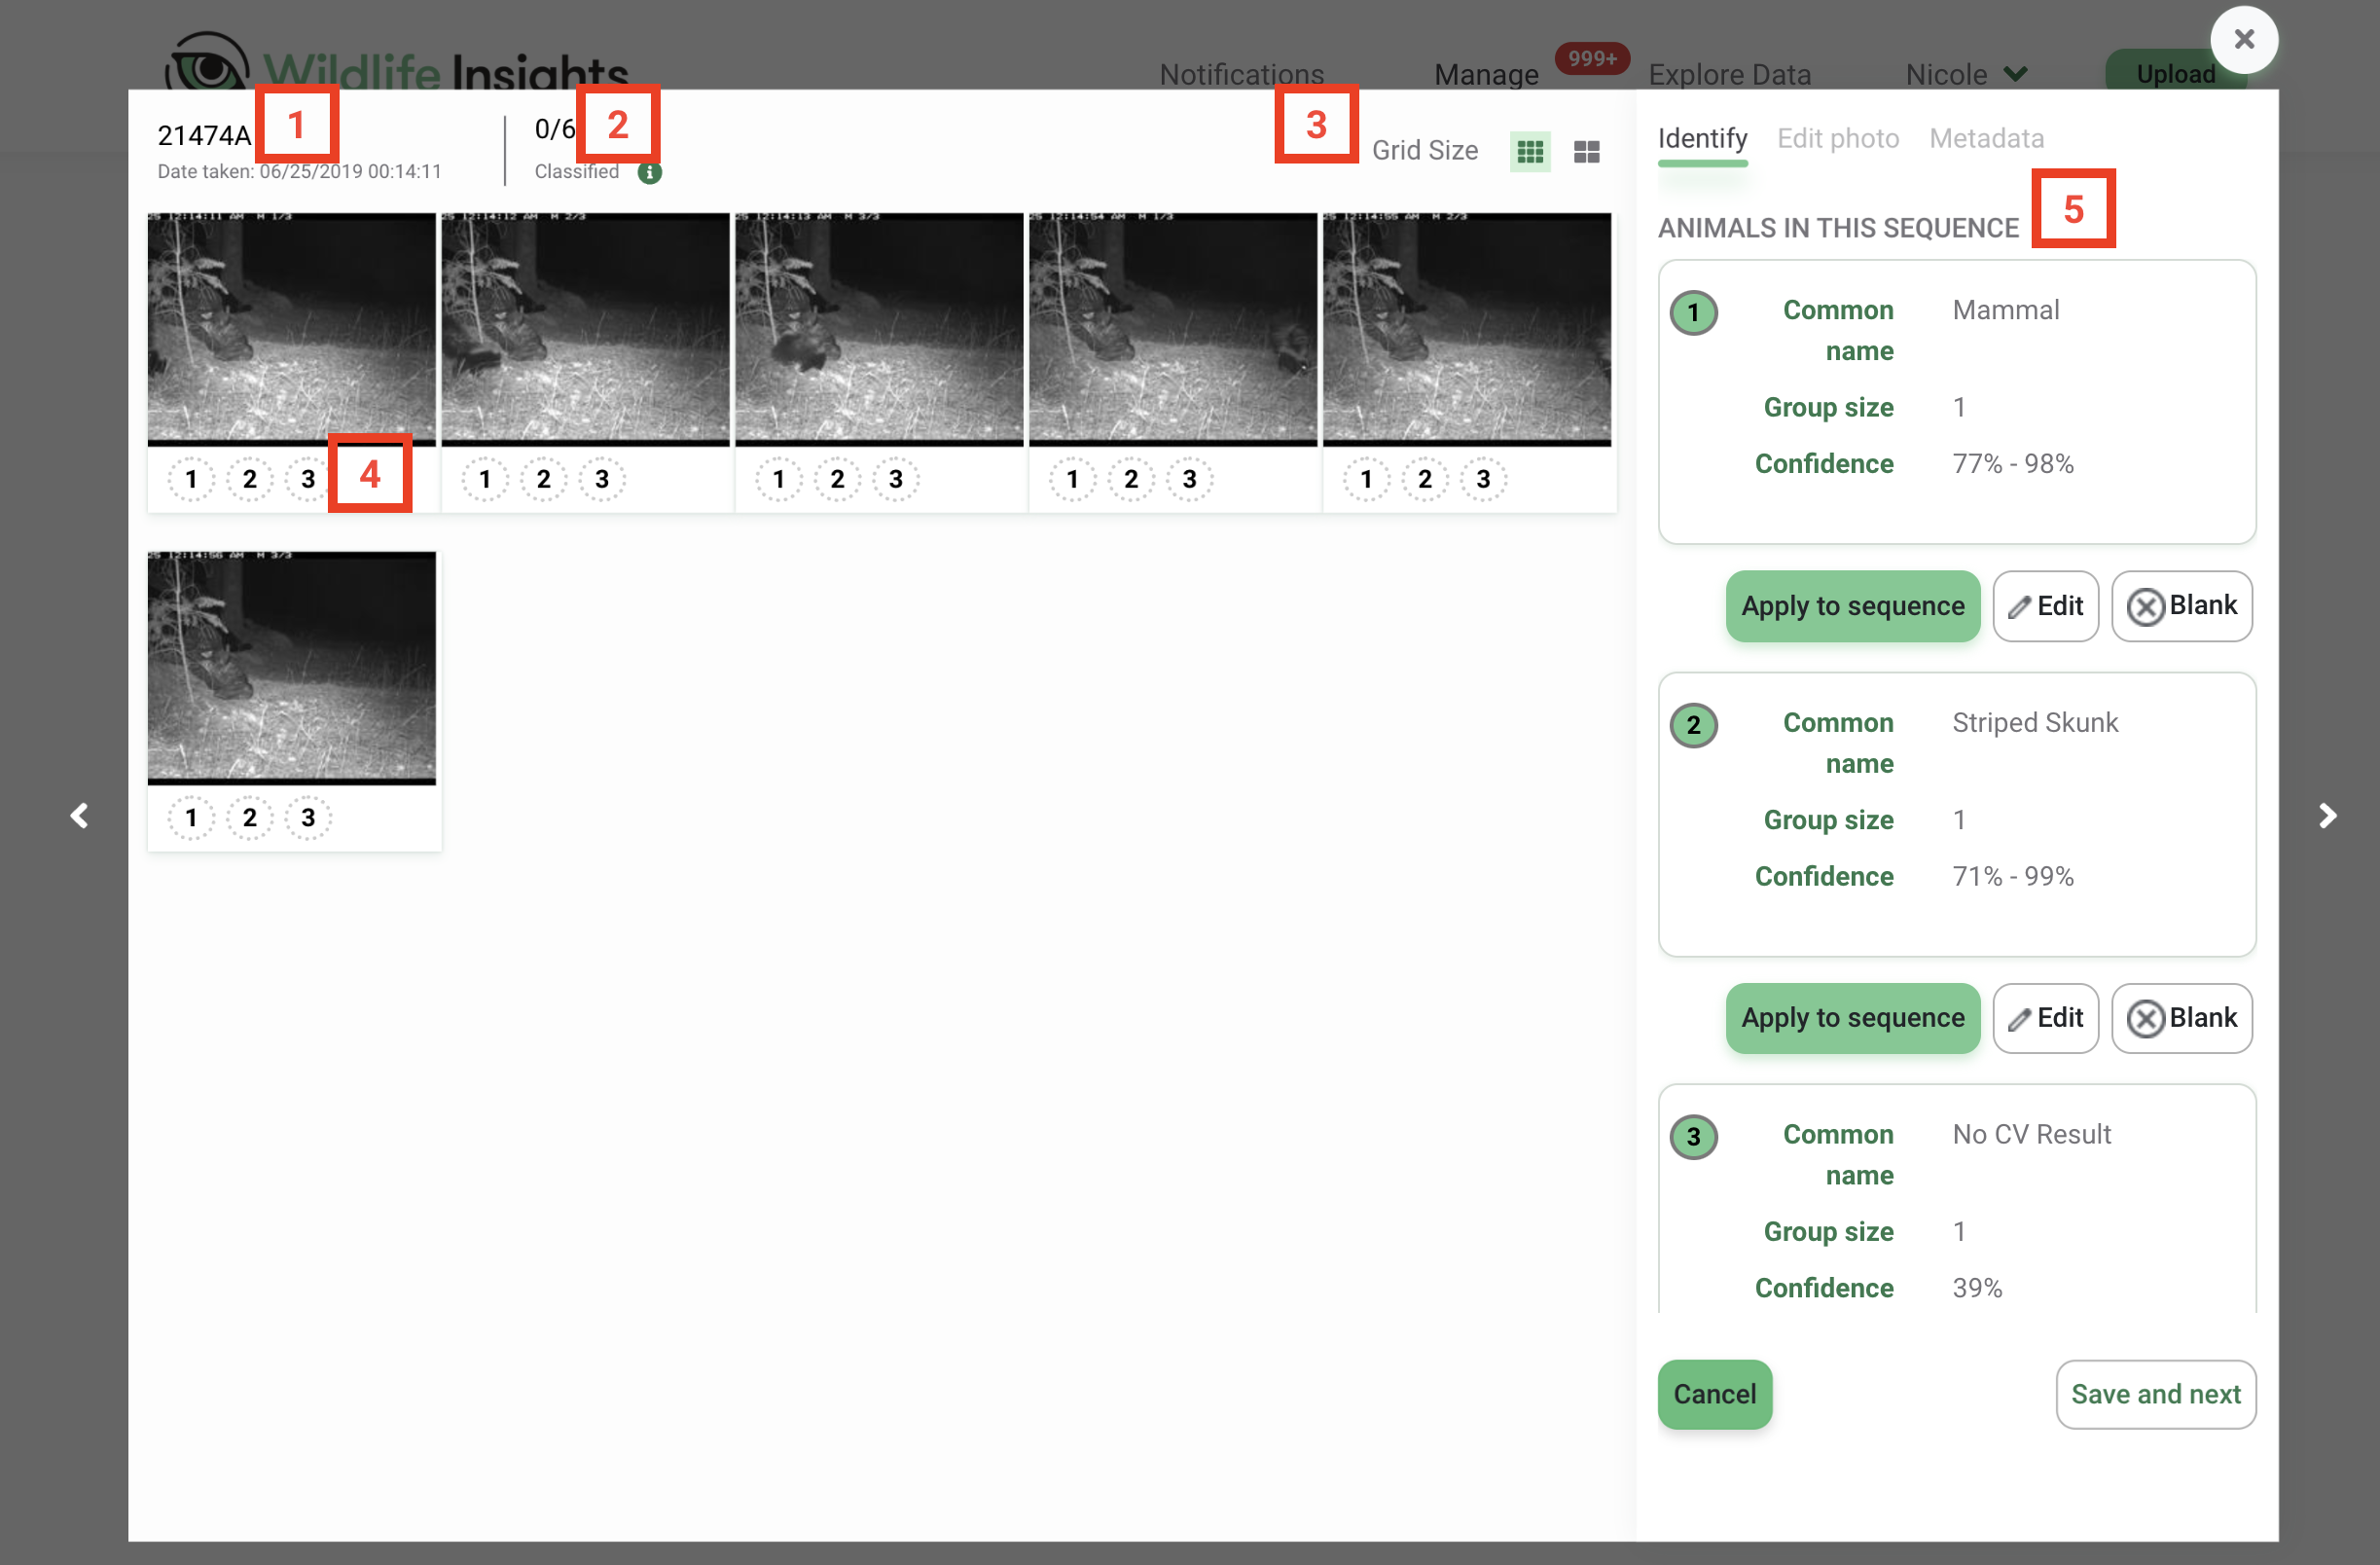
Task: Open the Edit photo tab
Action: click(x=1837, y=138)
